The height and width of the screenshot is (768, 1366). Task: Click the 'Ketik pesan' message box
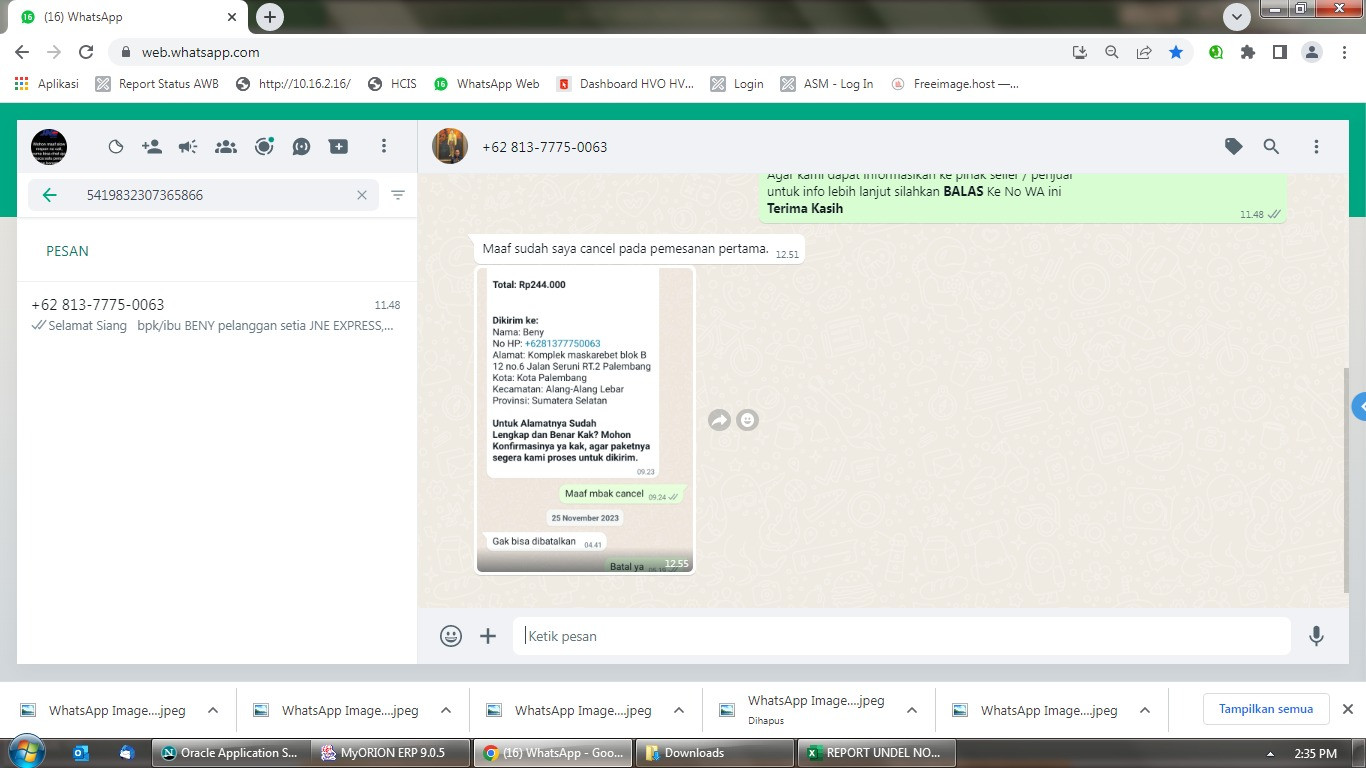click(x=902, y=636)
